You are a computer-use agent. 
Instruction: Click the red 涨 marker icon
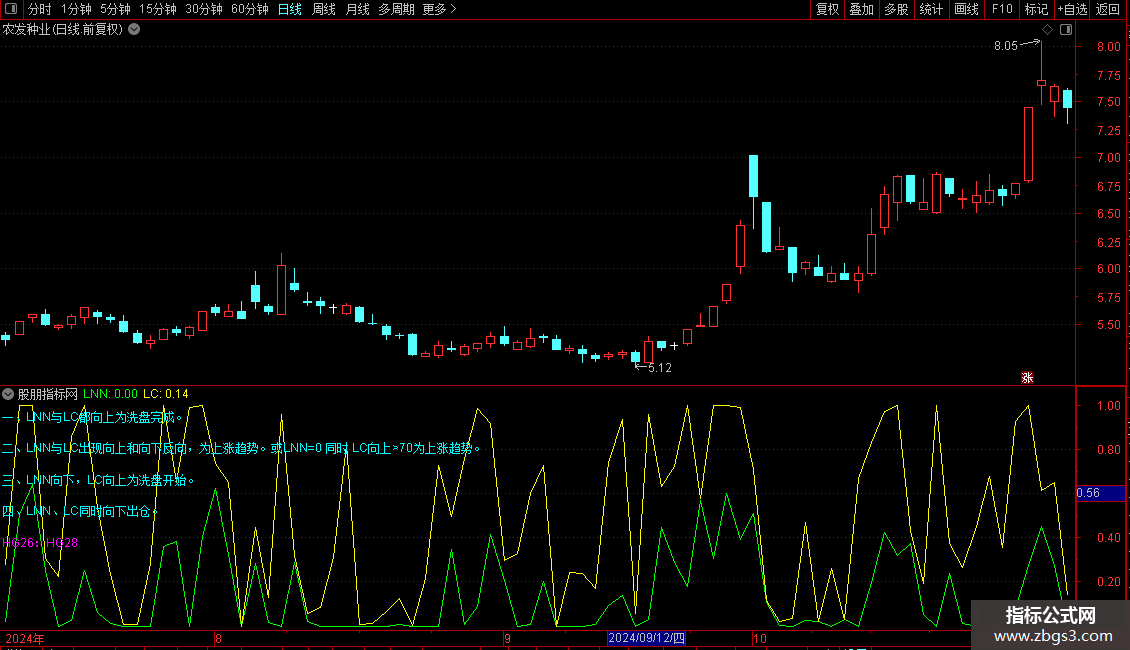coord(1027,378)
